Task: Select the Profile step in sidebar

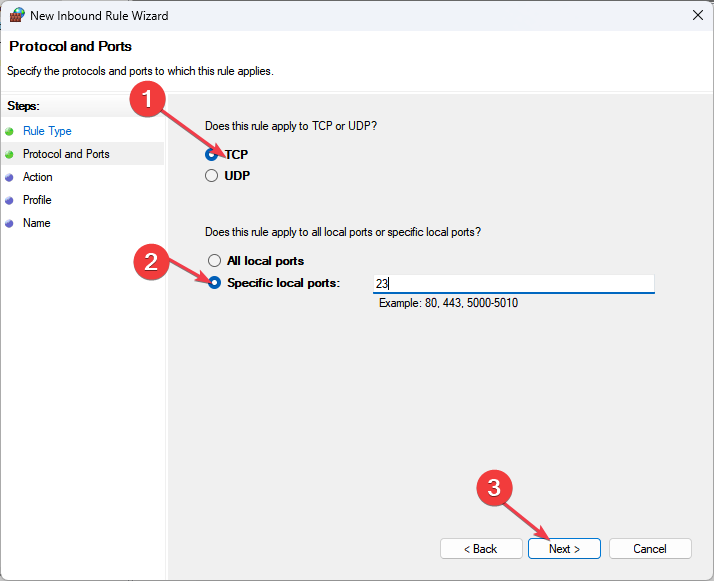Action: [37, 200]
